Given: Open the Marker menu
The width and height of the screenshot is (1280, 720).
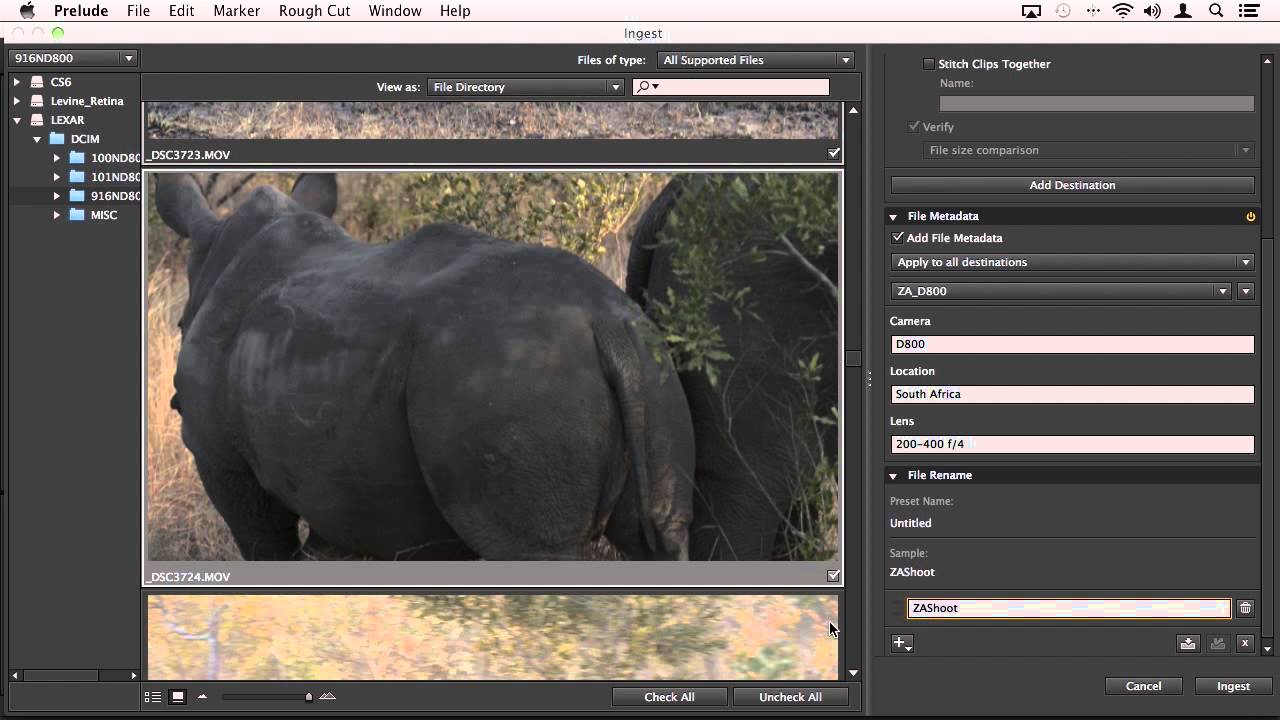Looking at the screenshot, I should pos(237,11).
